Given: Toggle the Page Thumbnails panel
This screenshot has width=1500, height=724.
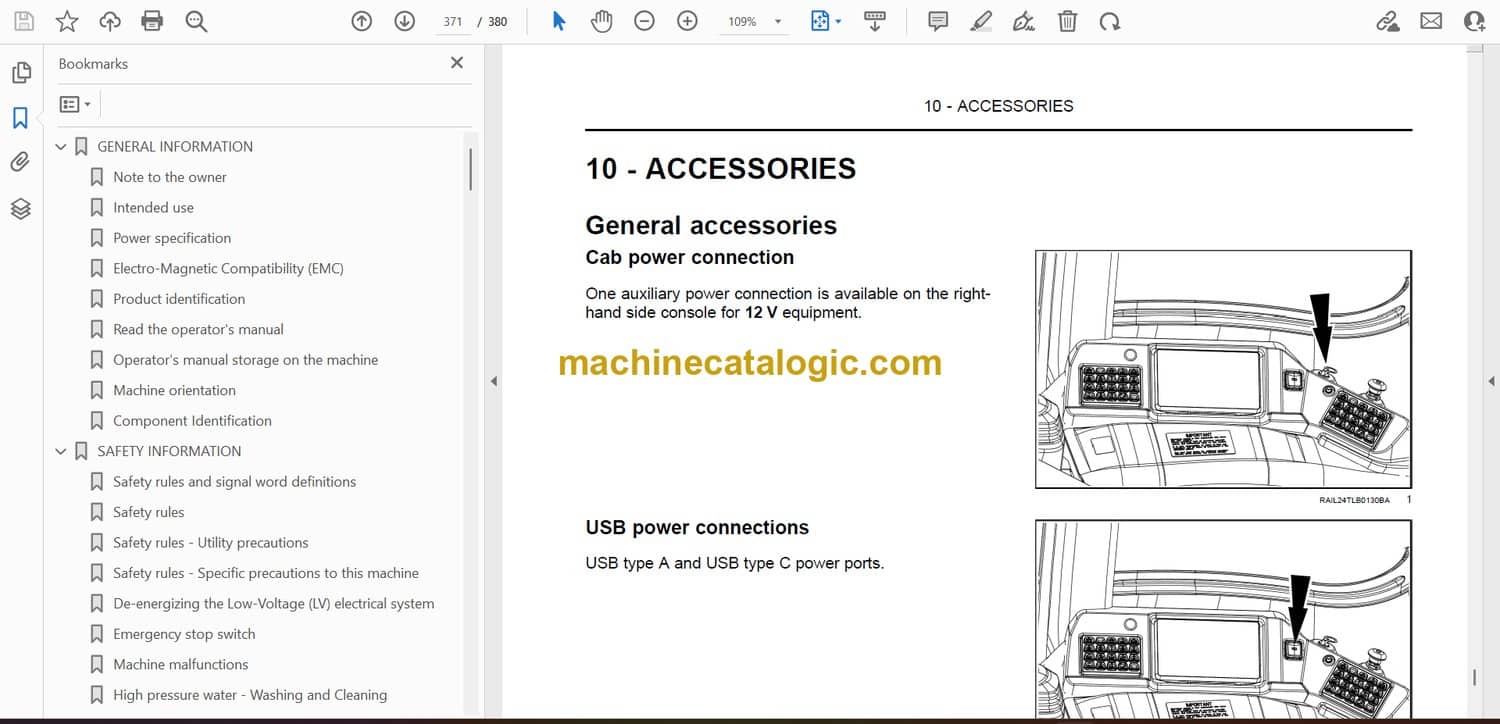Looking at the screenshot, I should pyautogui.click(x=20, y=73).
